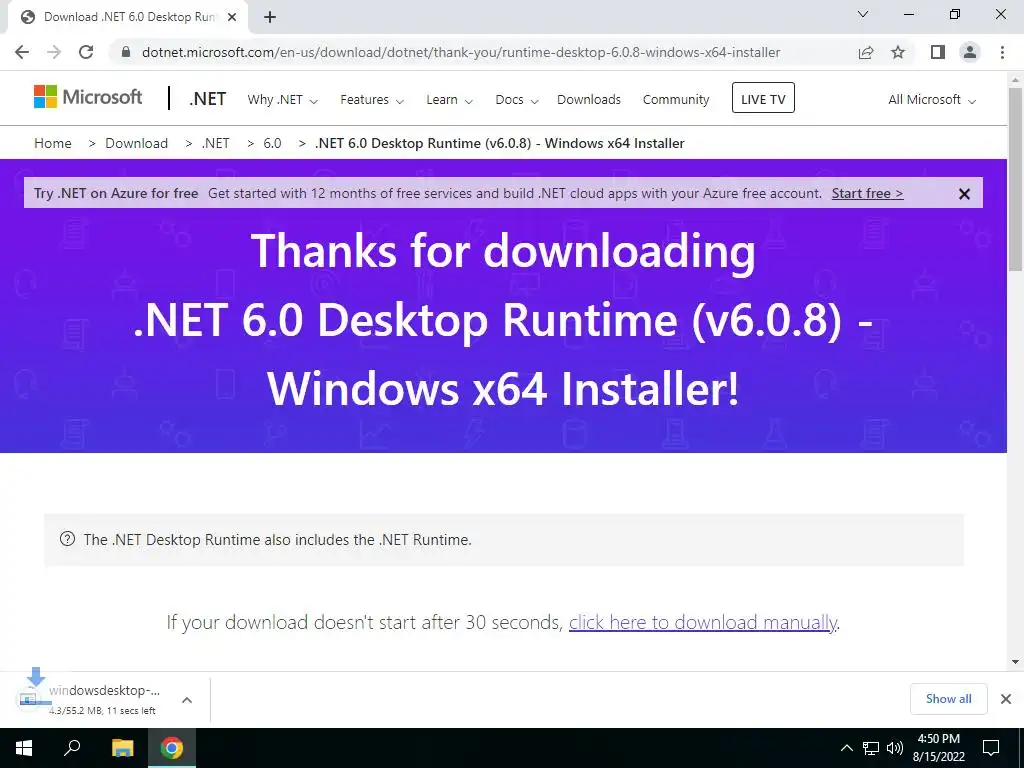This screenshot has height=768, width=1024.
Task: Click the .NET brand link
Action: 208,99
